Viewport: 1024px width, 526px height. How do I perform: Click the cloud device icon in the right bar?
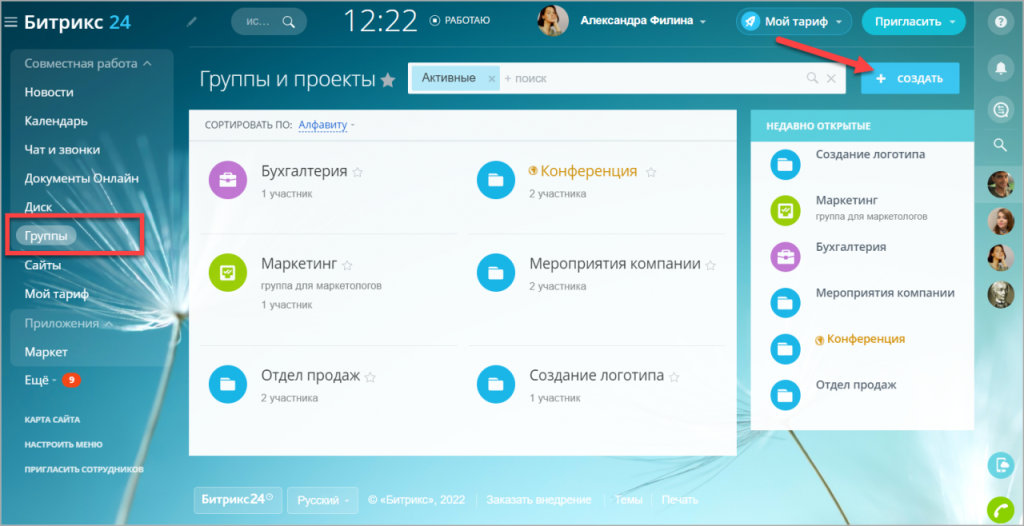1000,465
